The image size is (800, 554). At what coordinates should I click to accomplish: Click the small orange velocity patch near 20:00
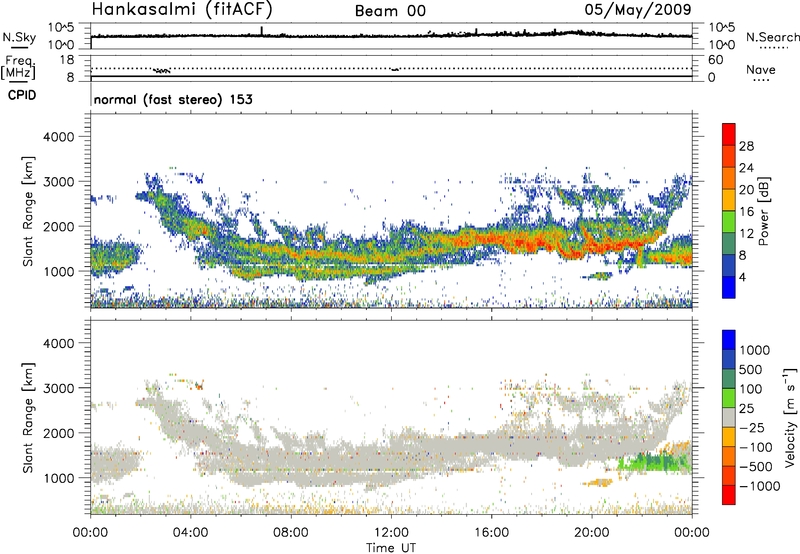(x=598, y=482)
